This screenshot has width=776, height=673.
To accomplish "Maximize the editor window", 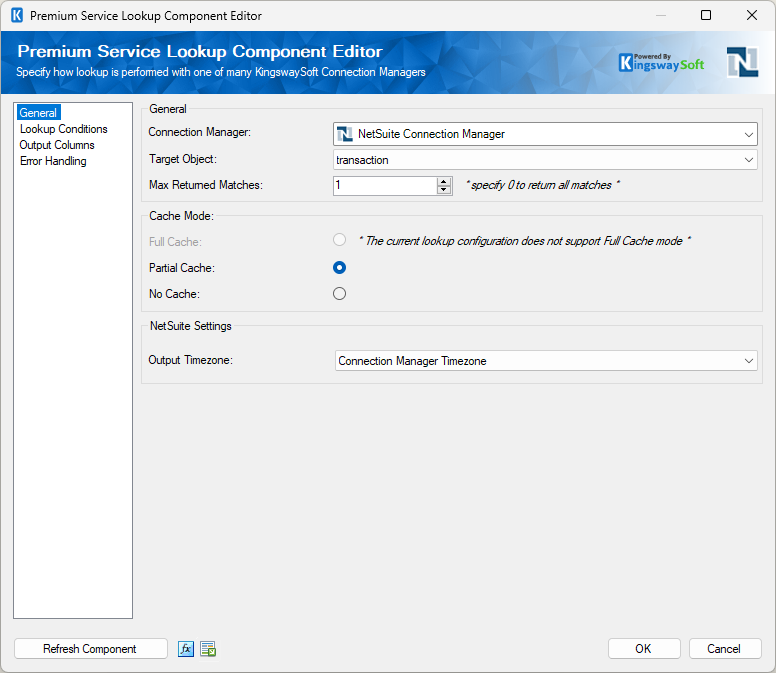I will click(706, 15).
